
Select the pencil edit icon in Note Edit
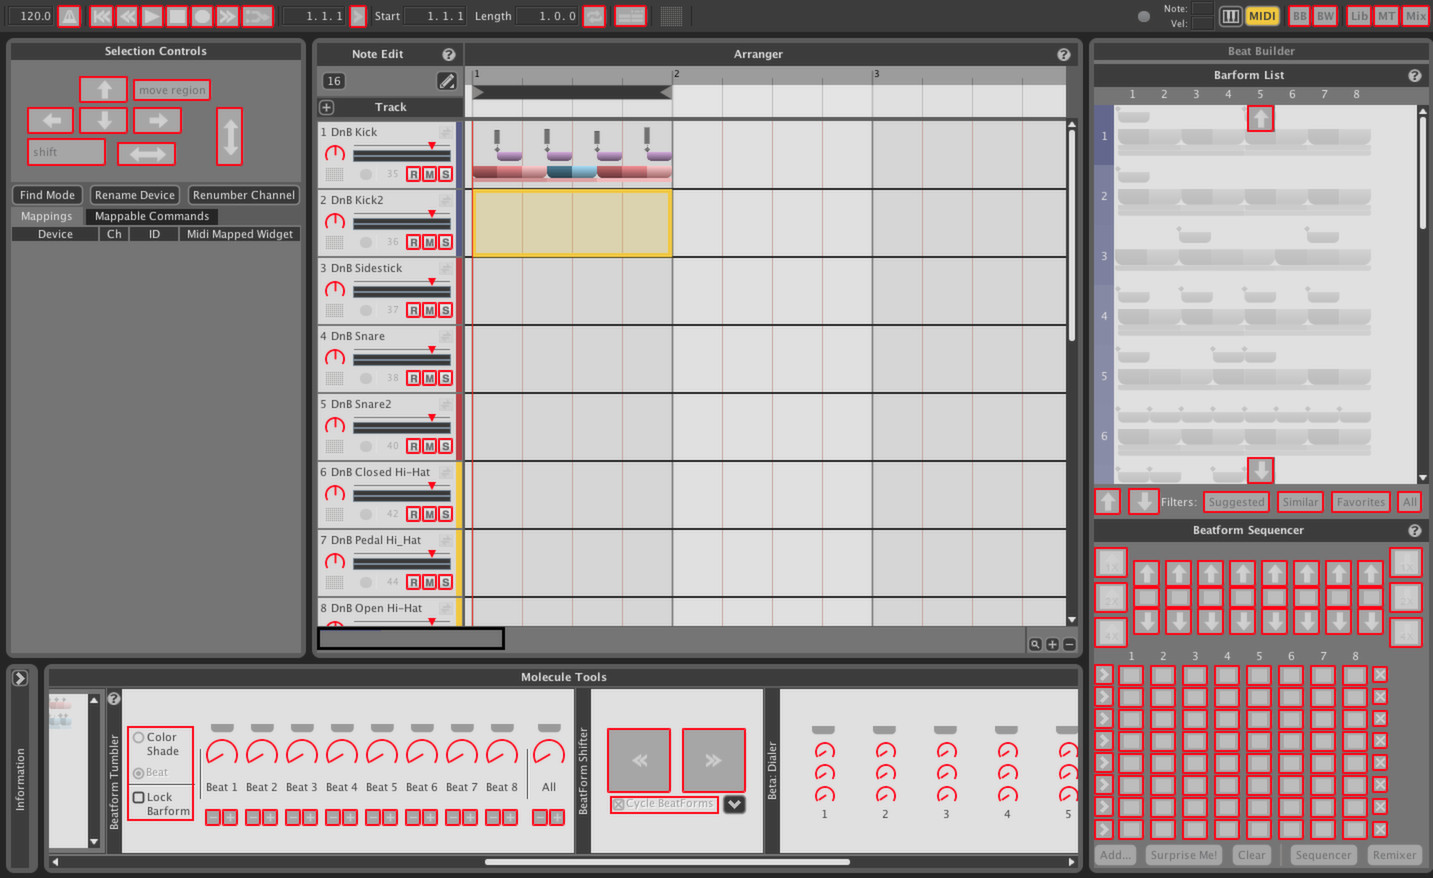[447, 80]
